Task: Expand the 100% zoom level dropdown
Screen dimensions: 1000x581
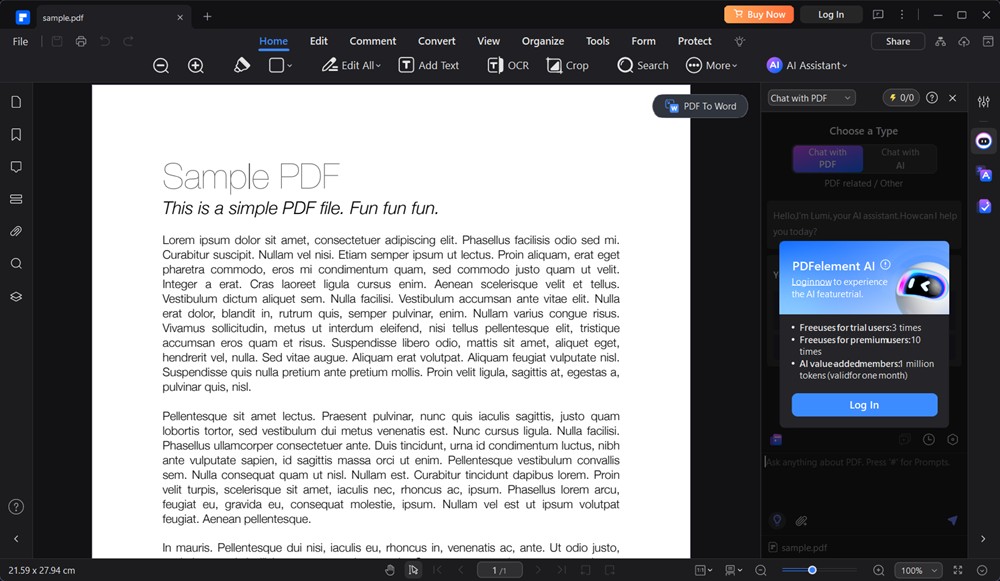Action: click(917, 569)
